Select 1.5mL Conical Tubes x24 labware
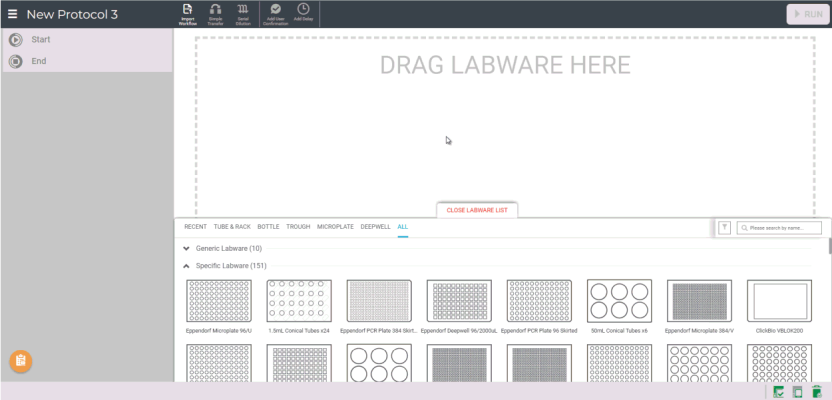This screenshot has width=832, height=400. 299,301
